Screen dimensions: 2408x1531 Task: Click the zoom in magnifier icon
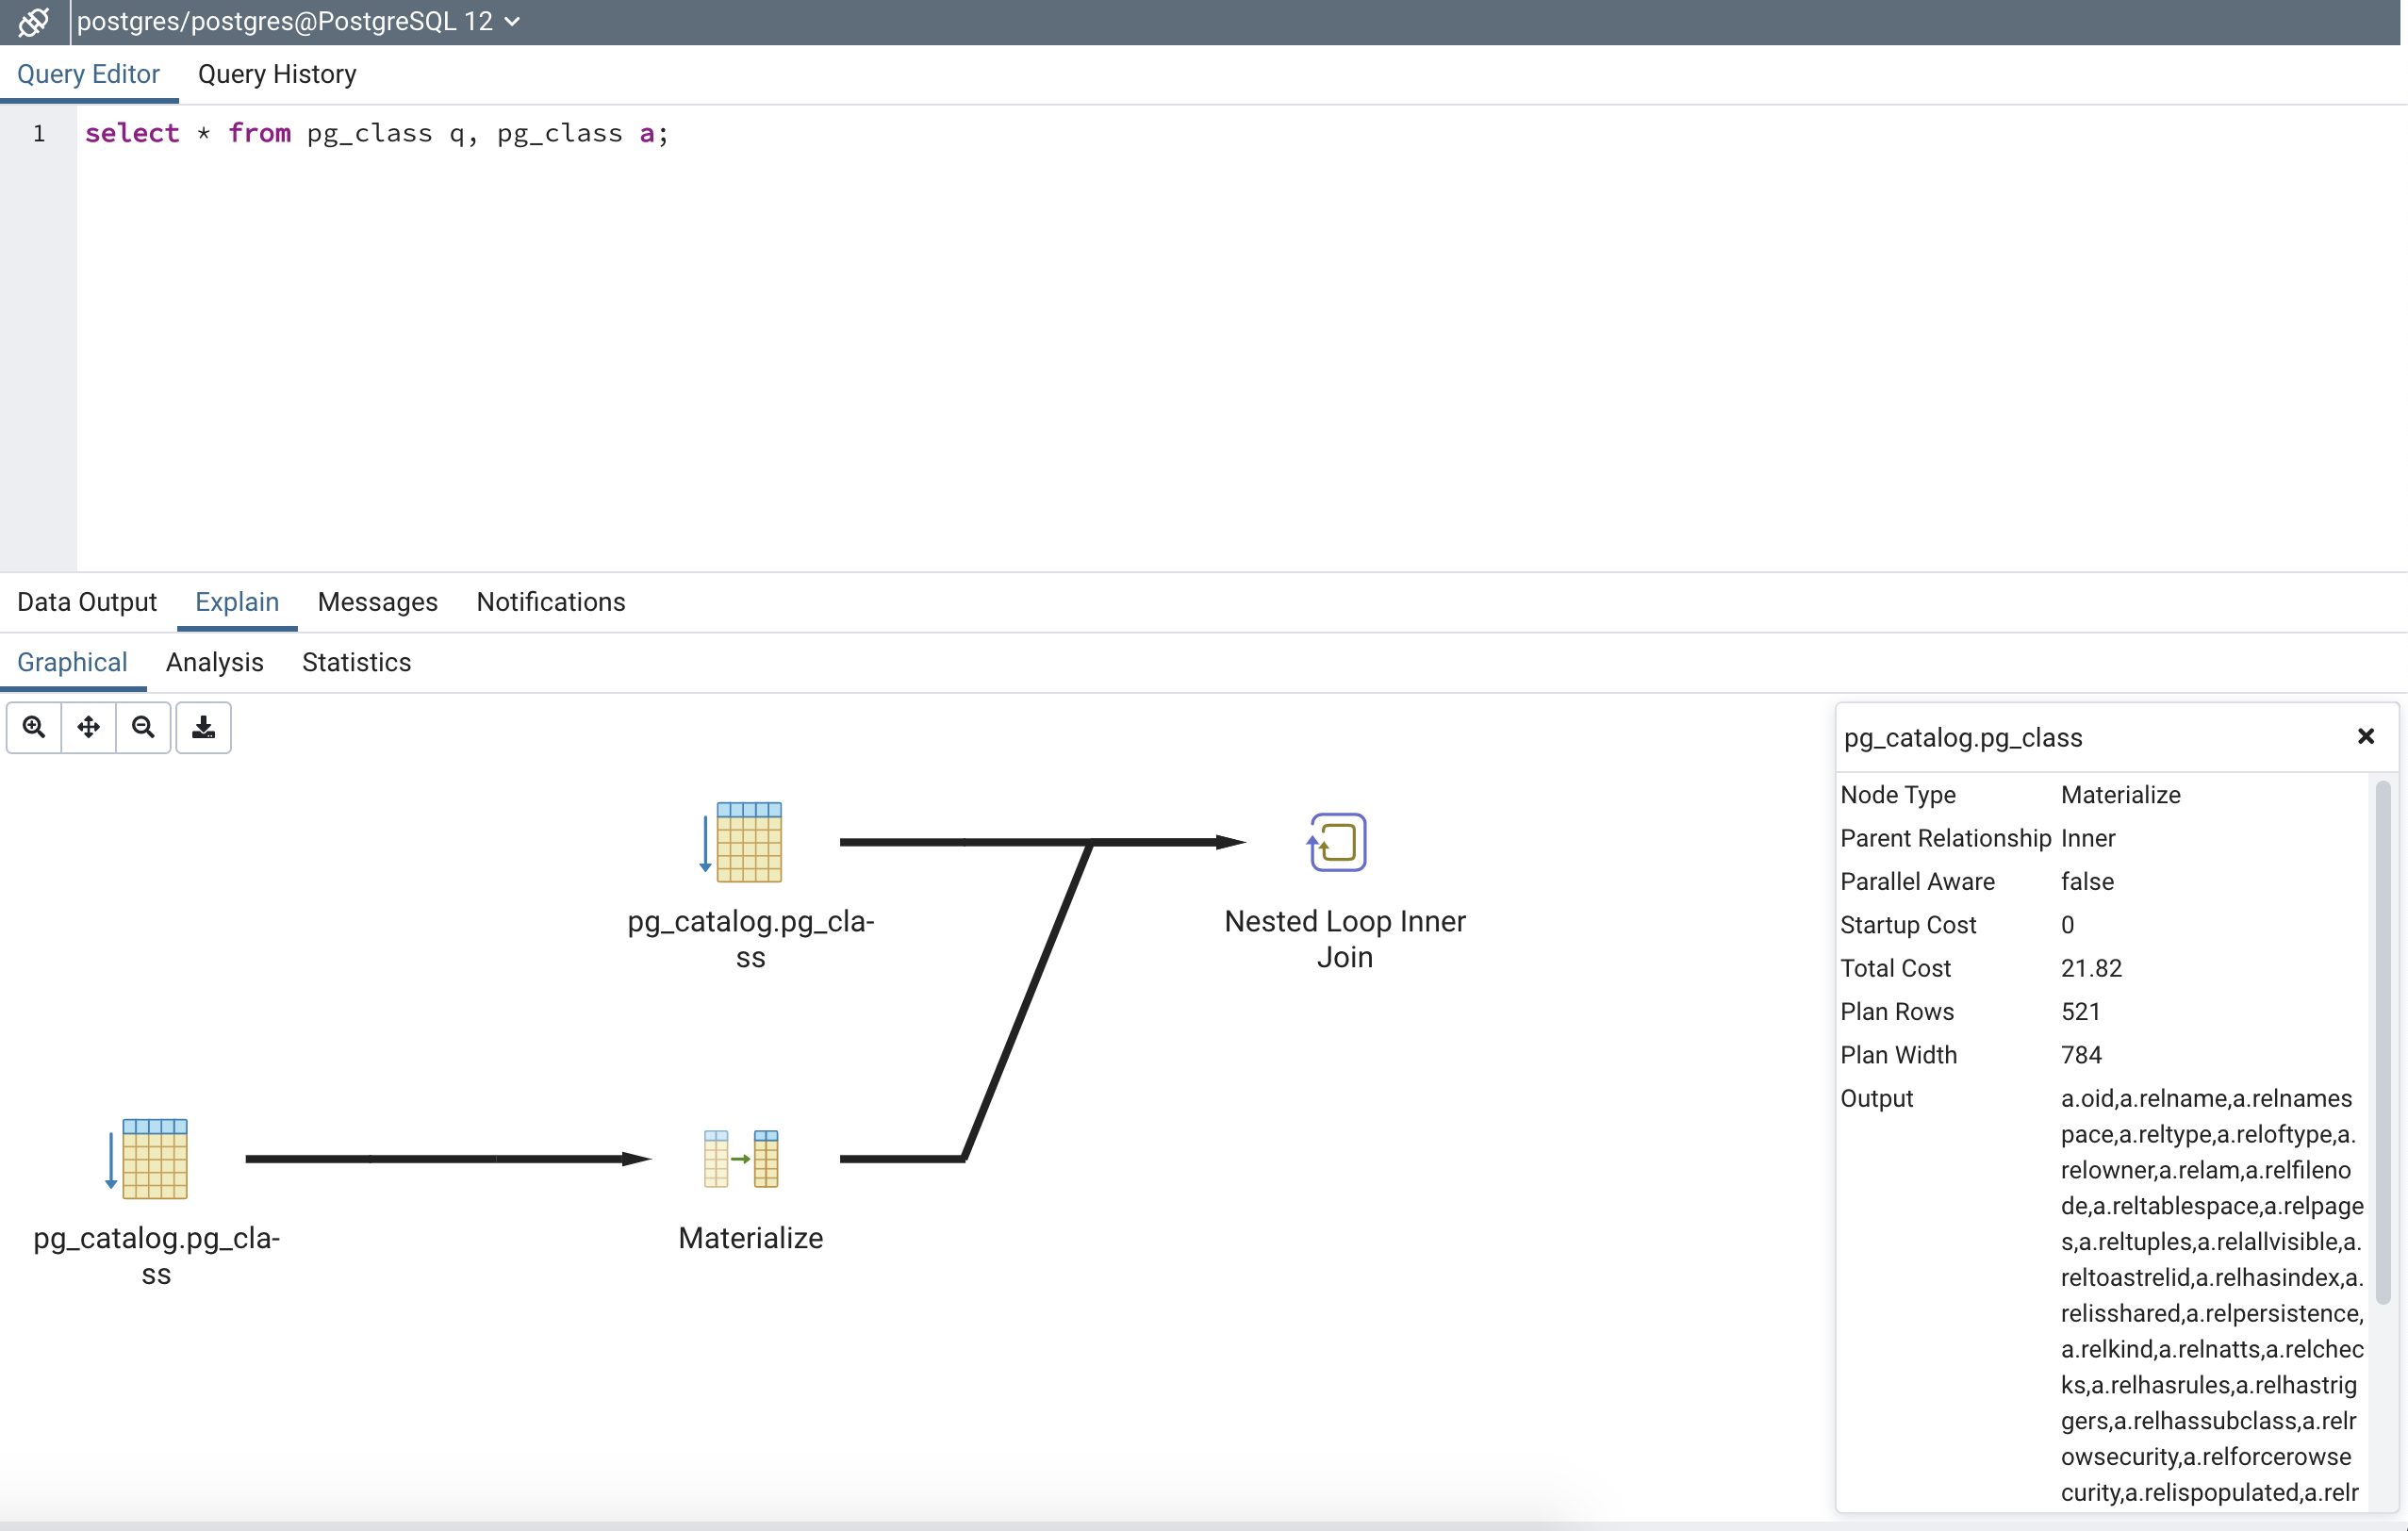tap(34, 727)
